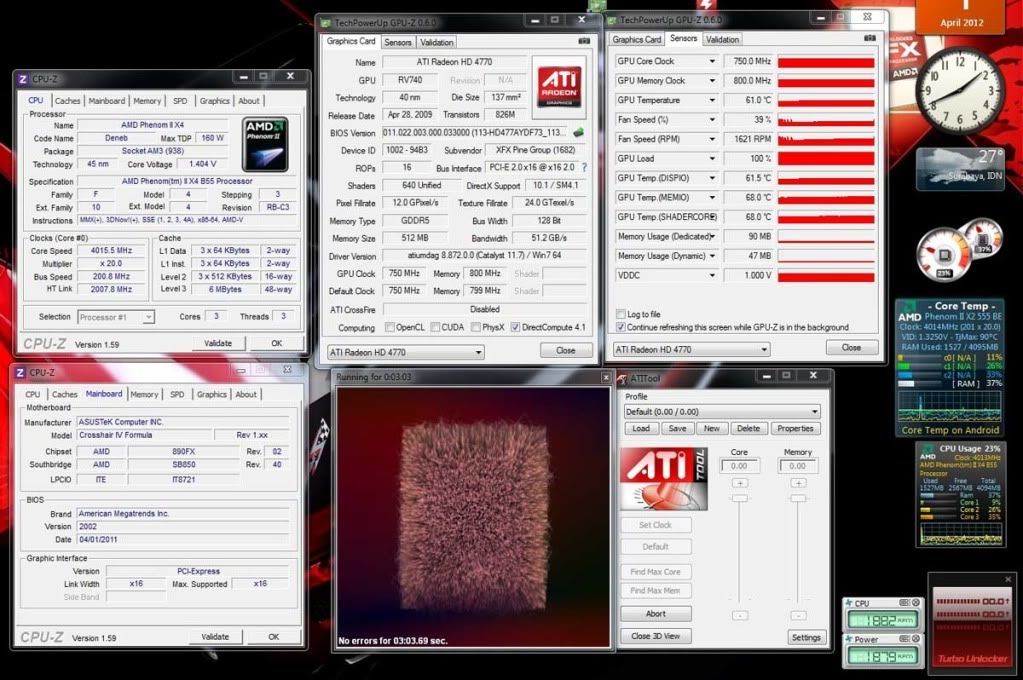Switch to Validation tab in GPU-Z Graphics Card window

(436, 42)
